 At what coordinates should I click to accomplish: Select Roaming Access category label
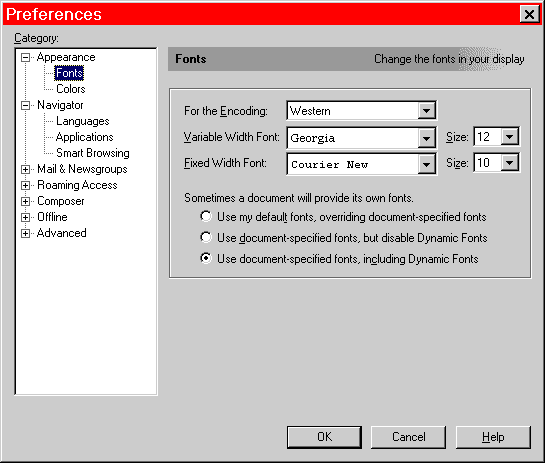(77, 185)
